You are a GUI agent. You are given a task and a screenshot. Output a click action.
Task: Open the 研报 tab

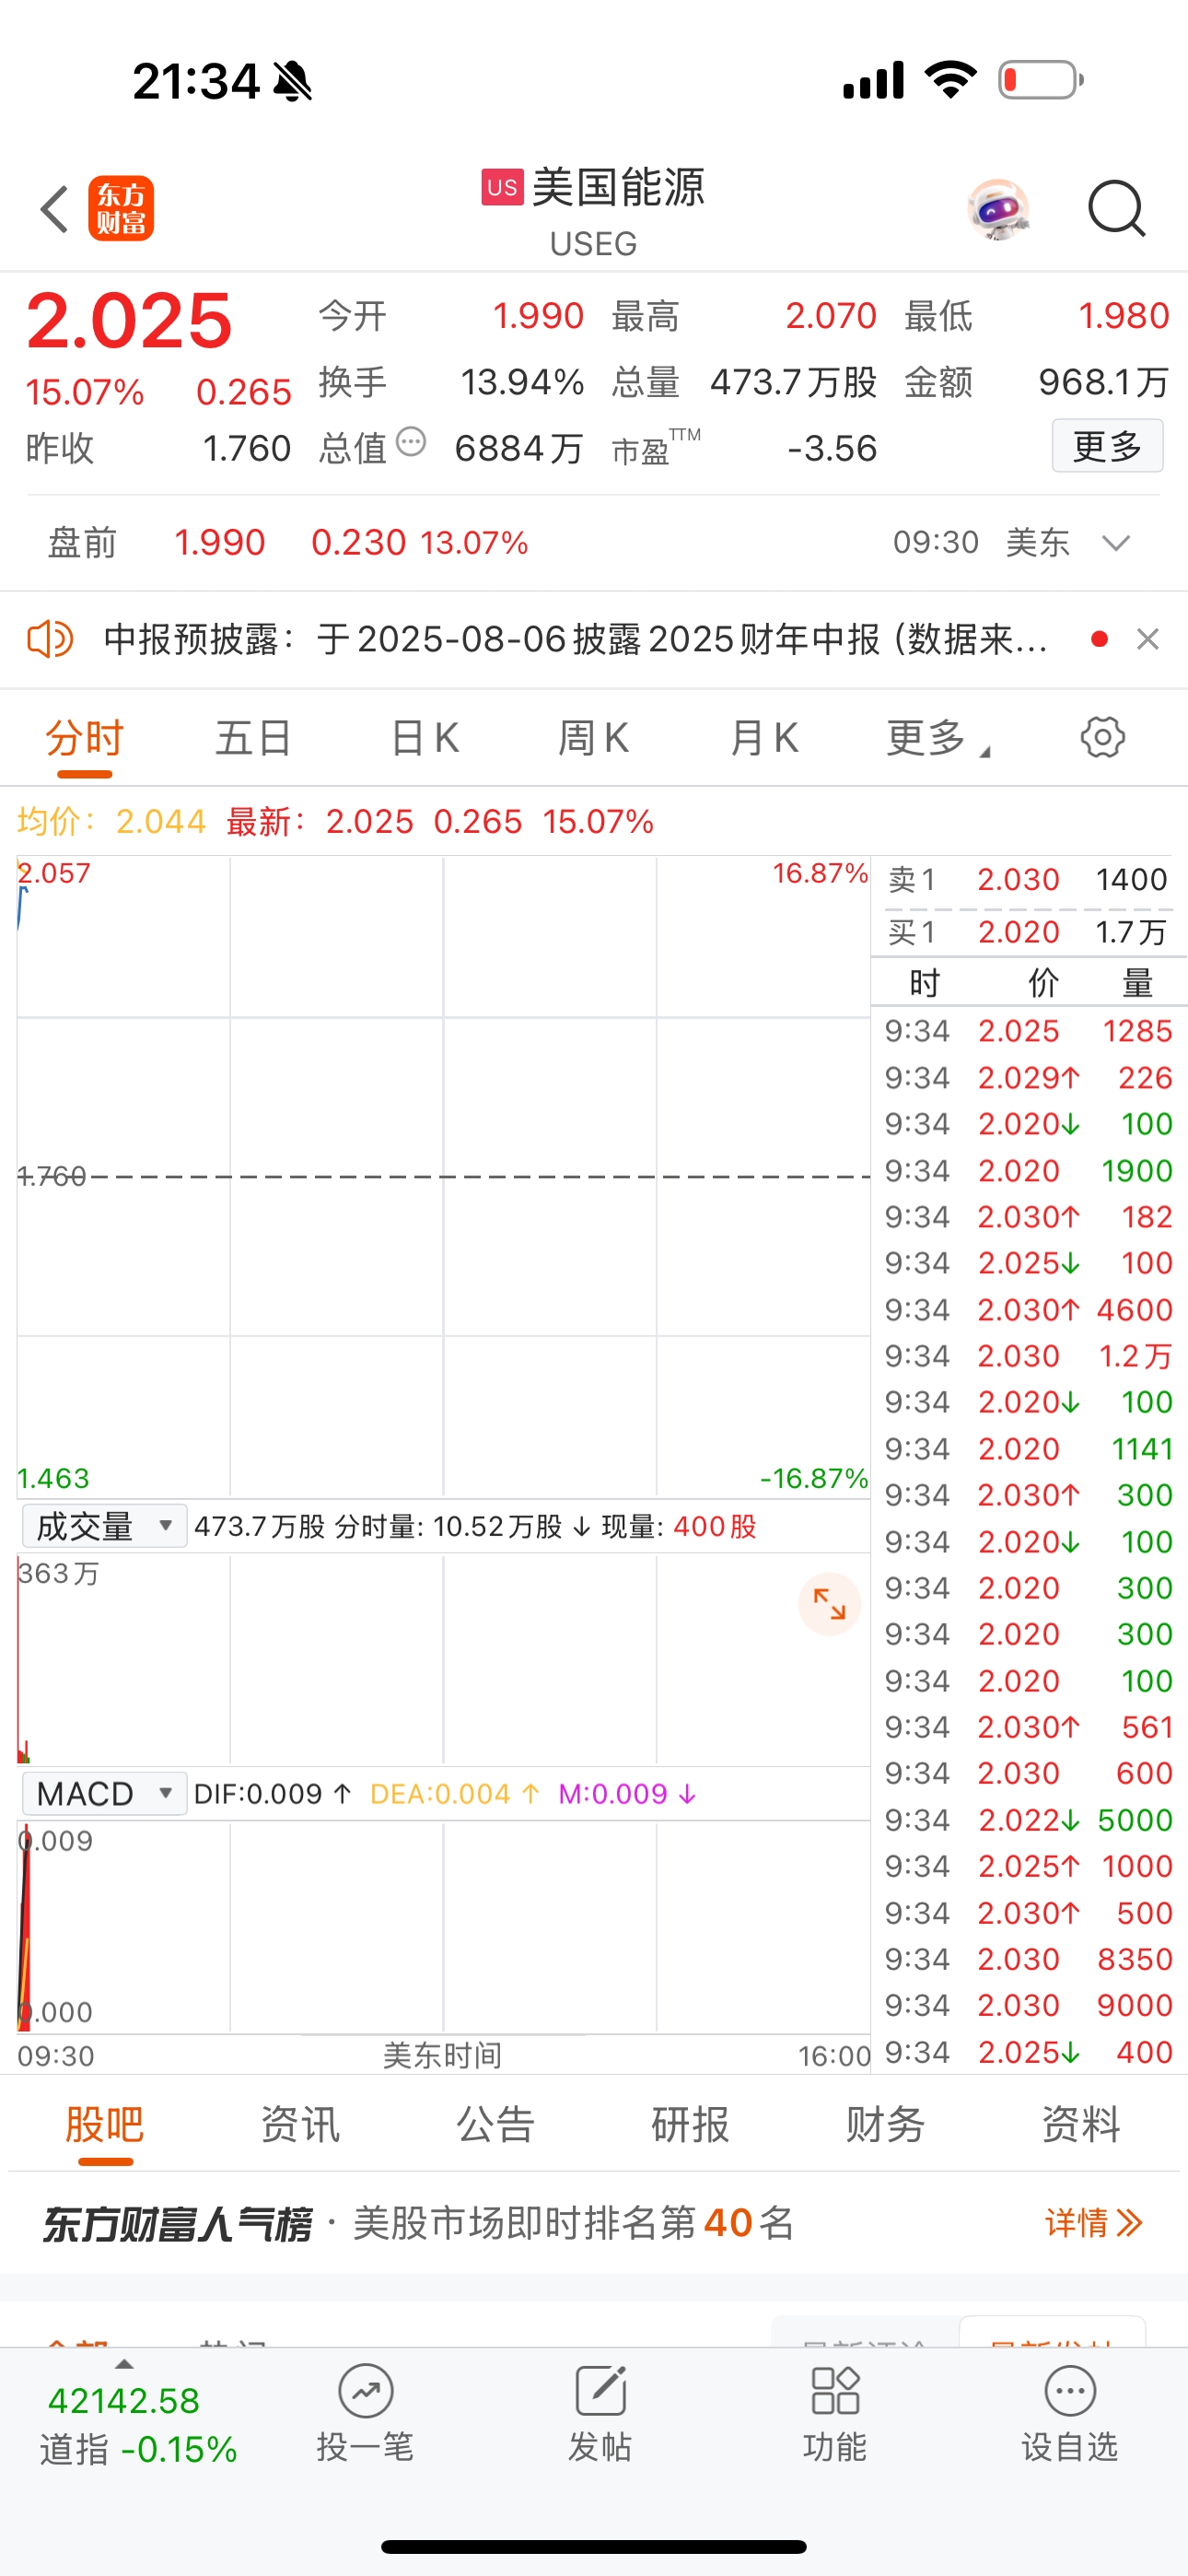tap(691, 2125)
